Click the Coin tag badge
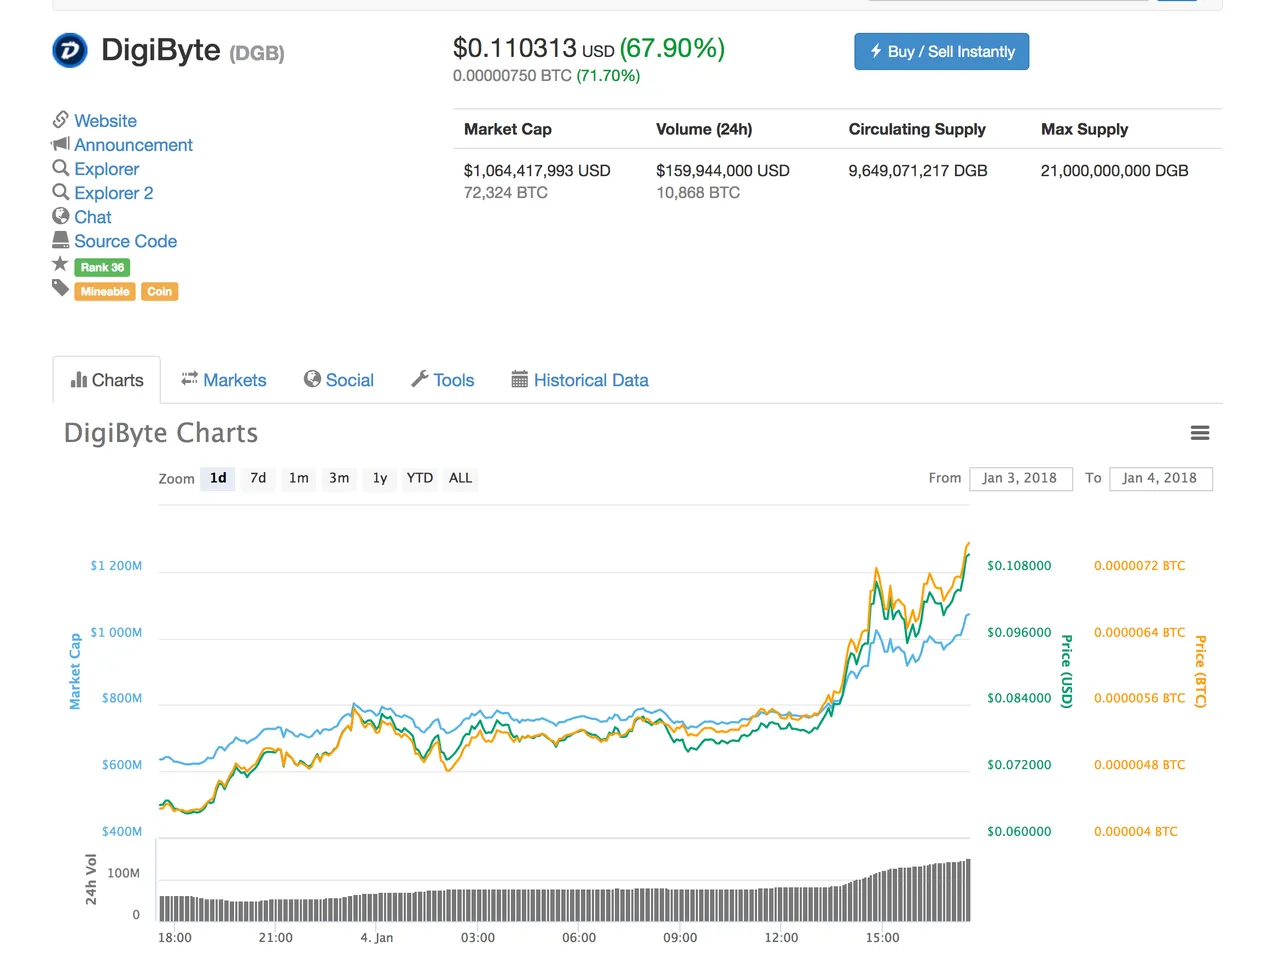This screenshot has width=1280, height=953. pyautogui.click(x=159, y=291)
